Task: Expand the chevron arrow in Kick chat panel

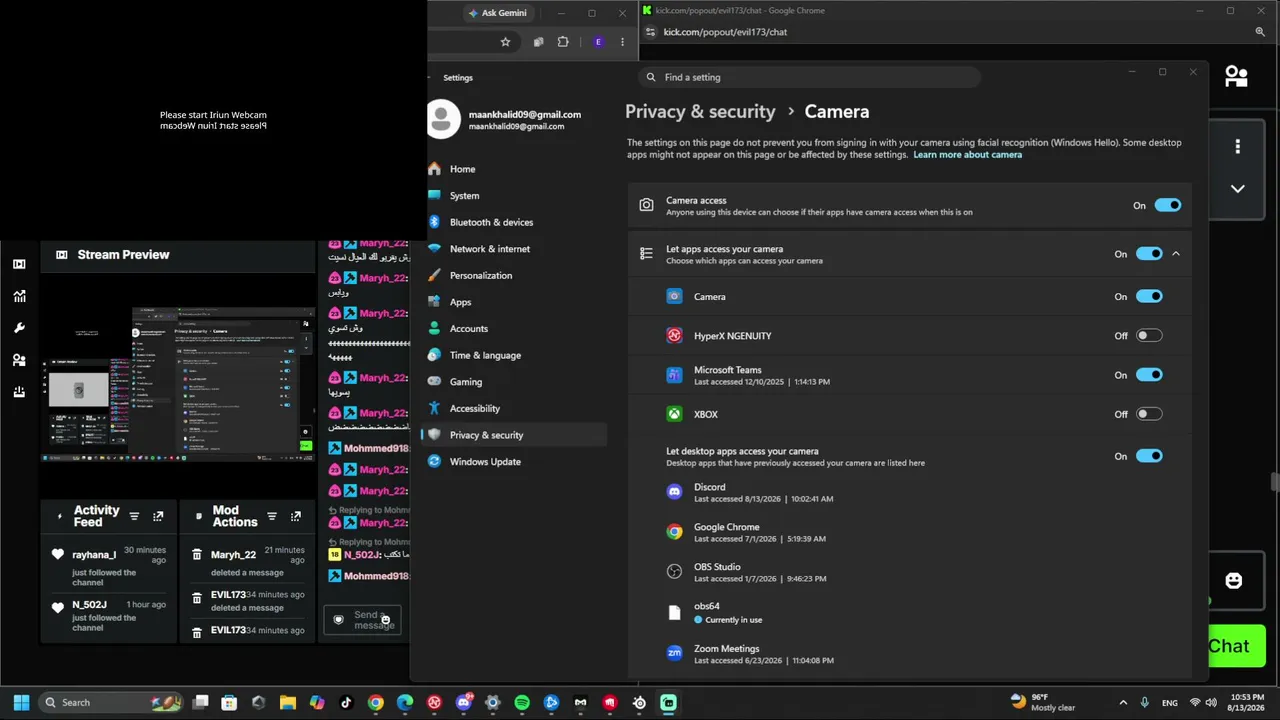Action: (x=1238, y=189)
